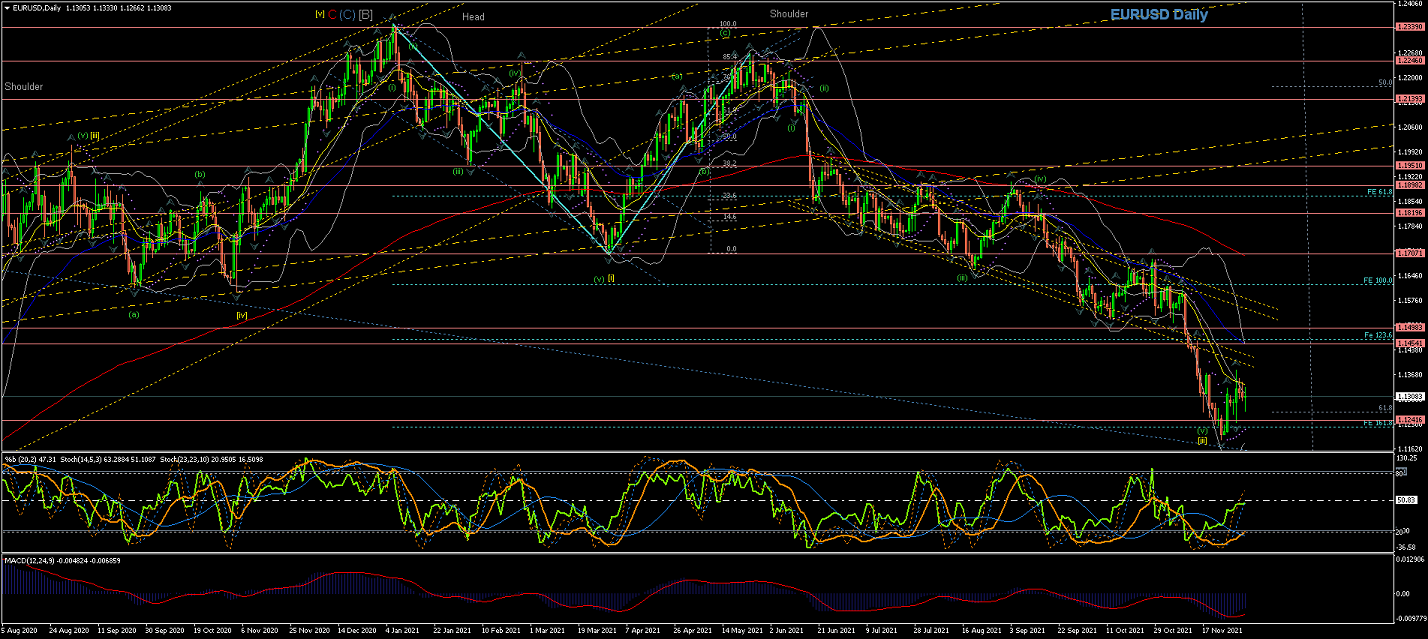Click the 1.17071 price level tag
Viewport: 1428px width, 639px height.
(1409, 253)
